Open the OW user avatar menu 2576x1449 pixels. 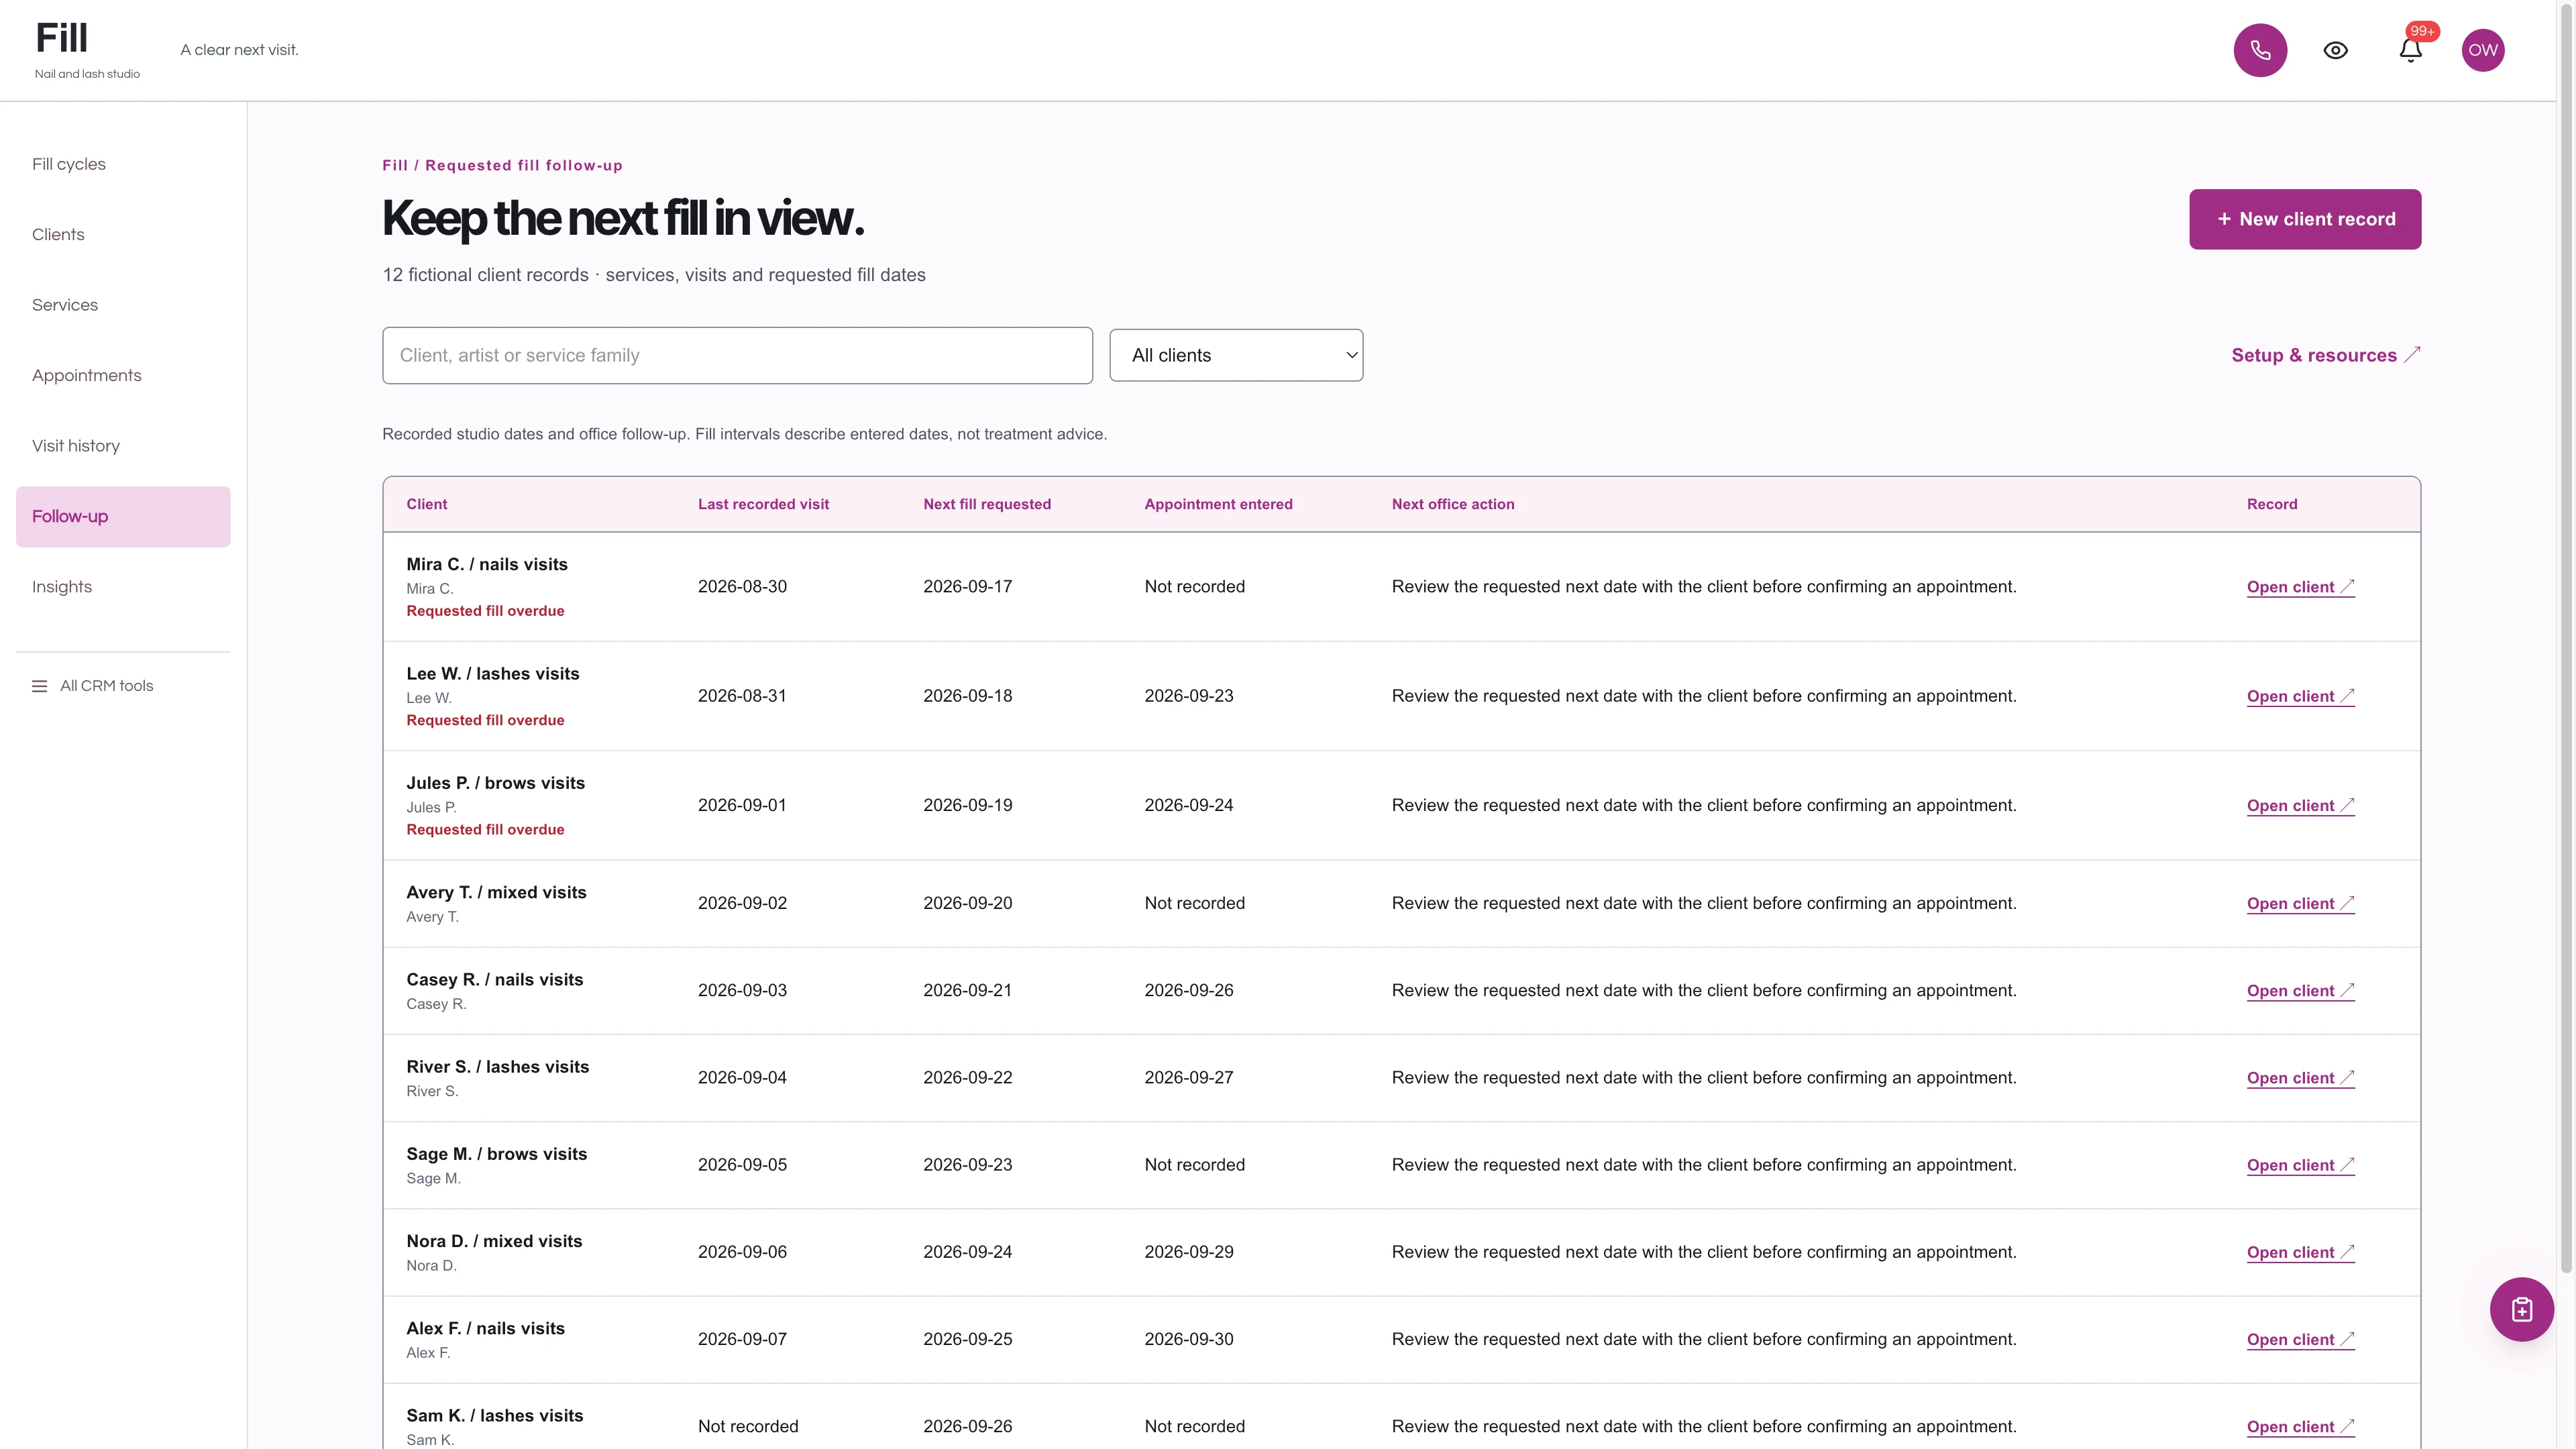point(2483,50)
